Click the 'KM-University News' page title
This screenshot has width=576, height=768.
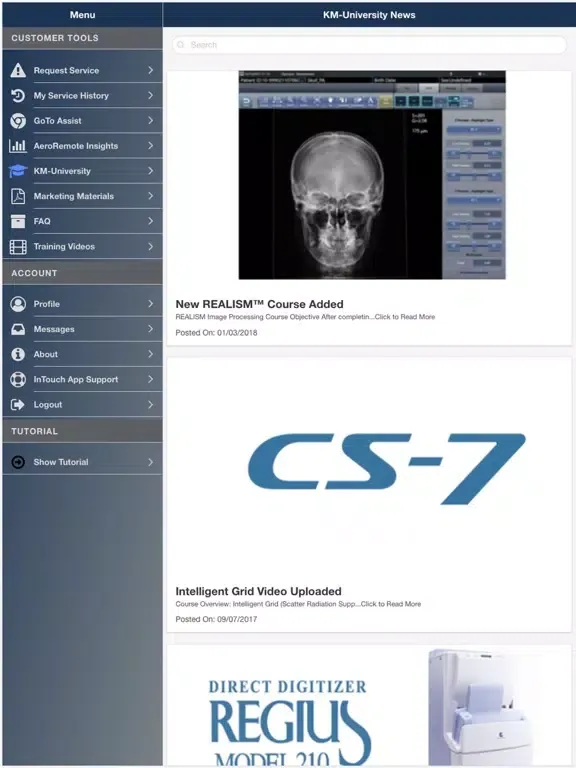point(369,15)
